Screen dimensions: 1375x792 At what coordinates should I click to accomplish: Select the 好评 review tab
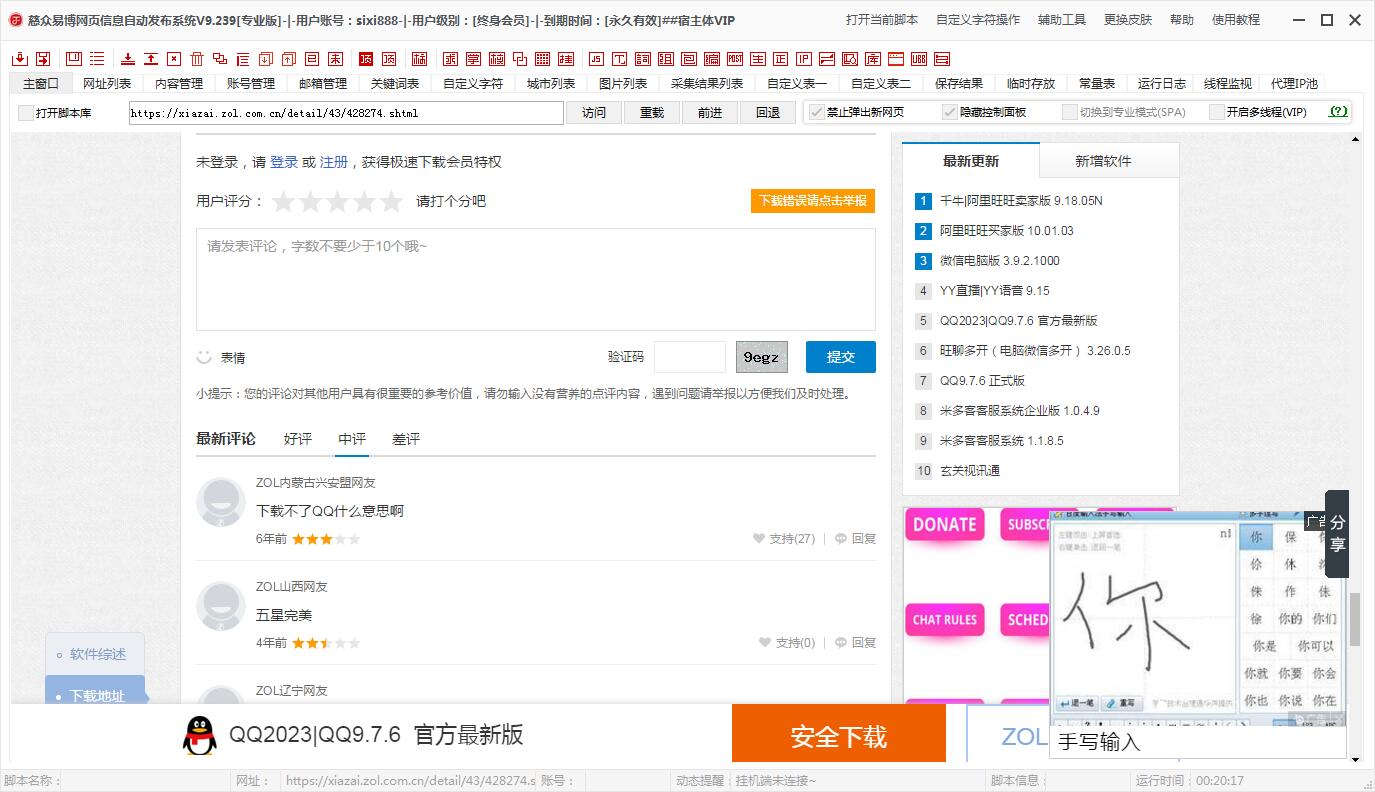tap(298, 439)
